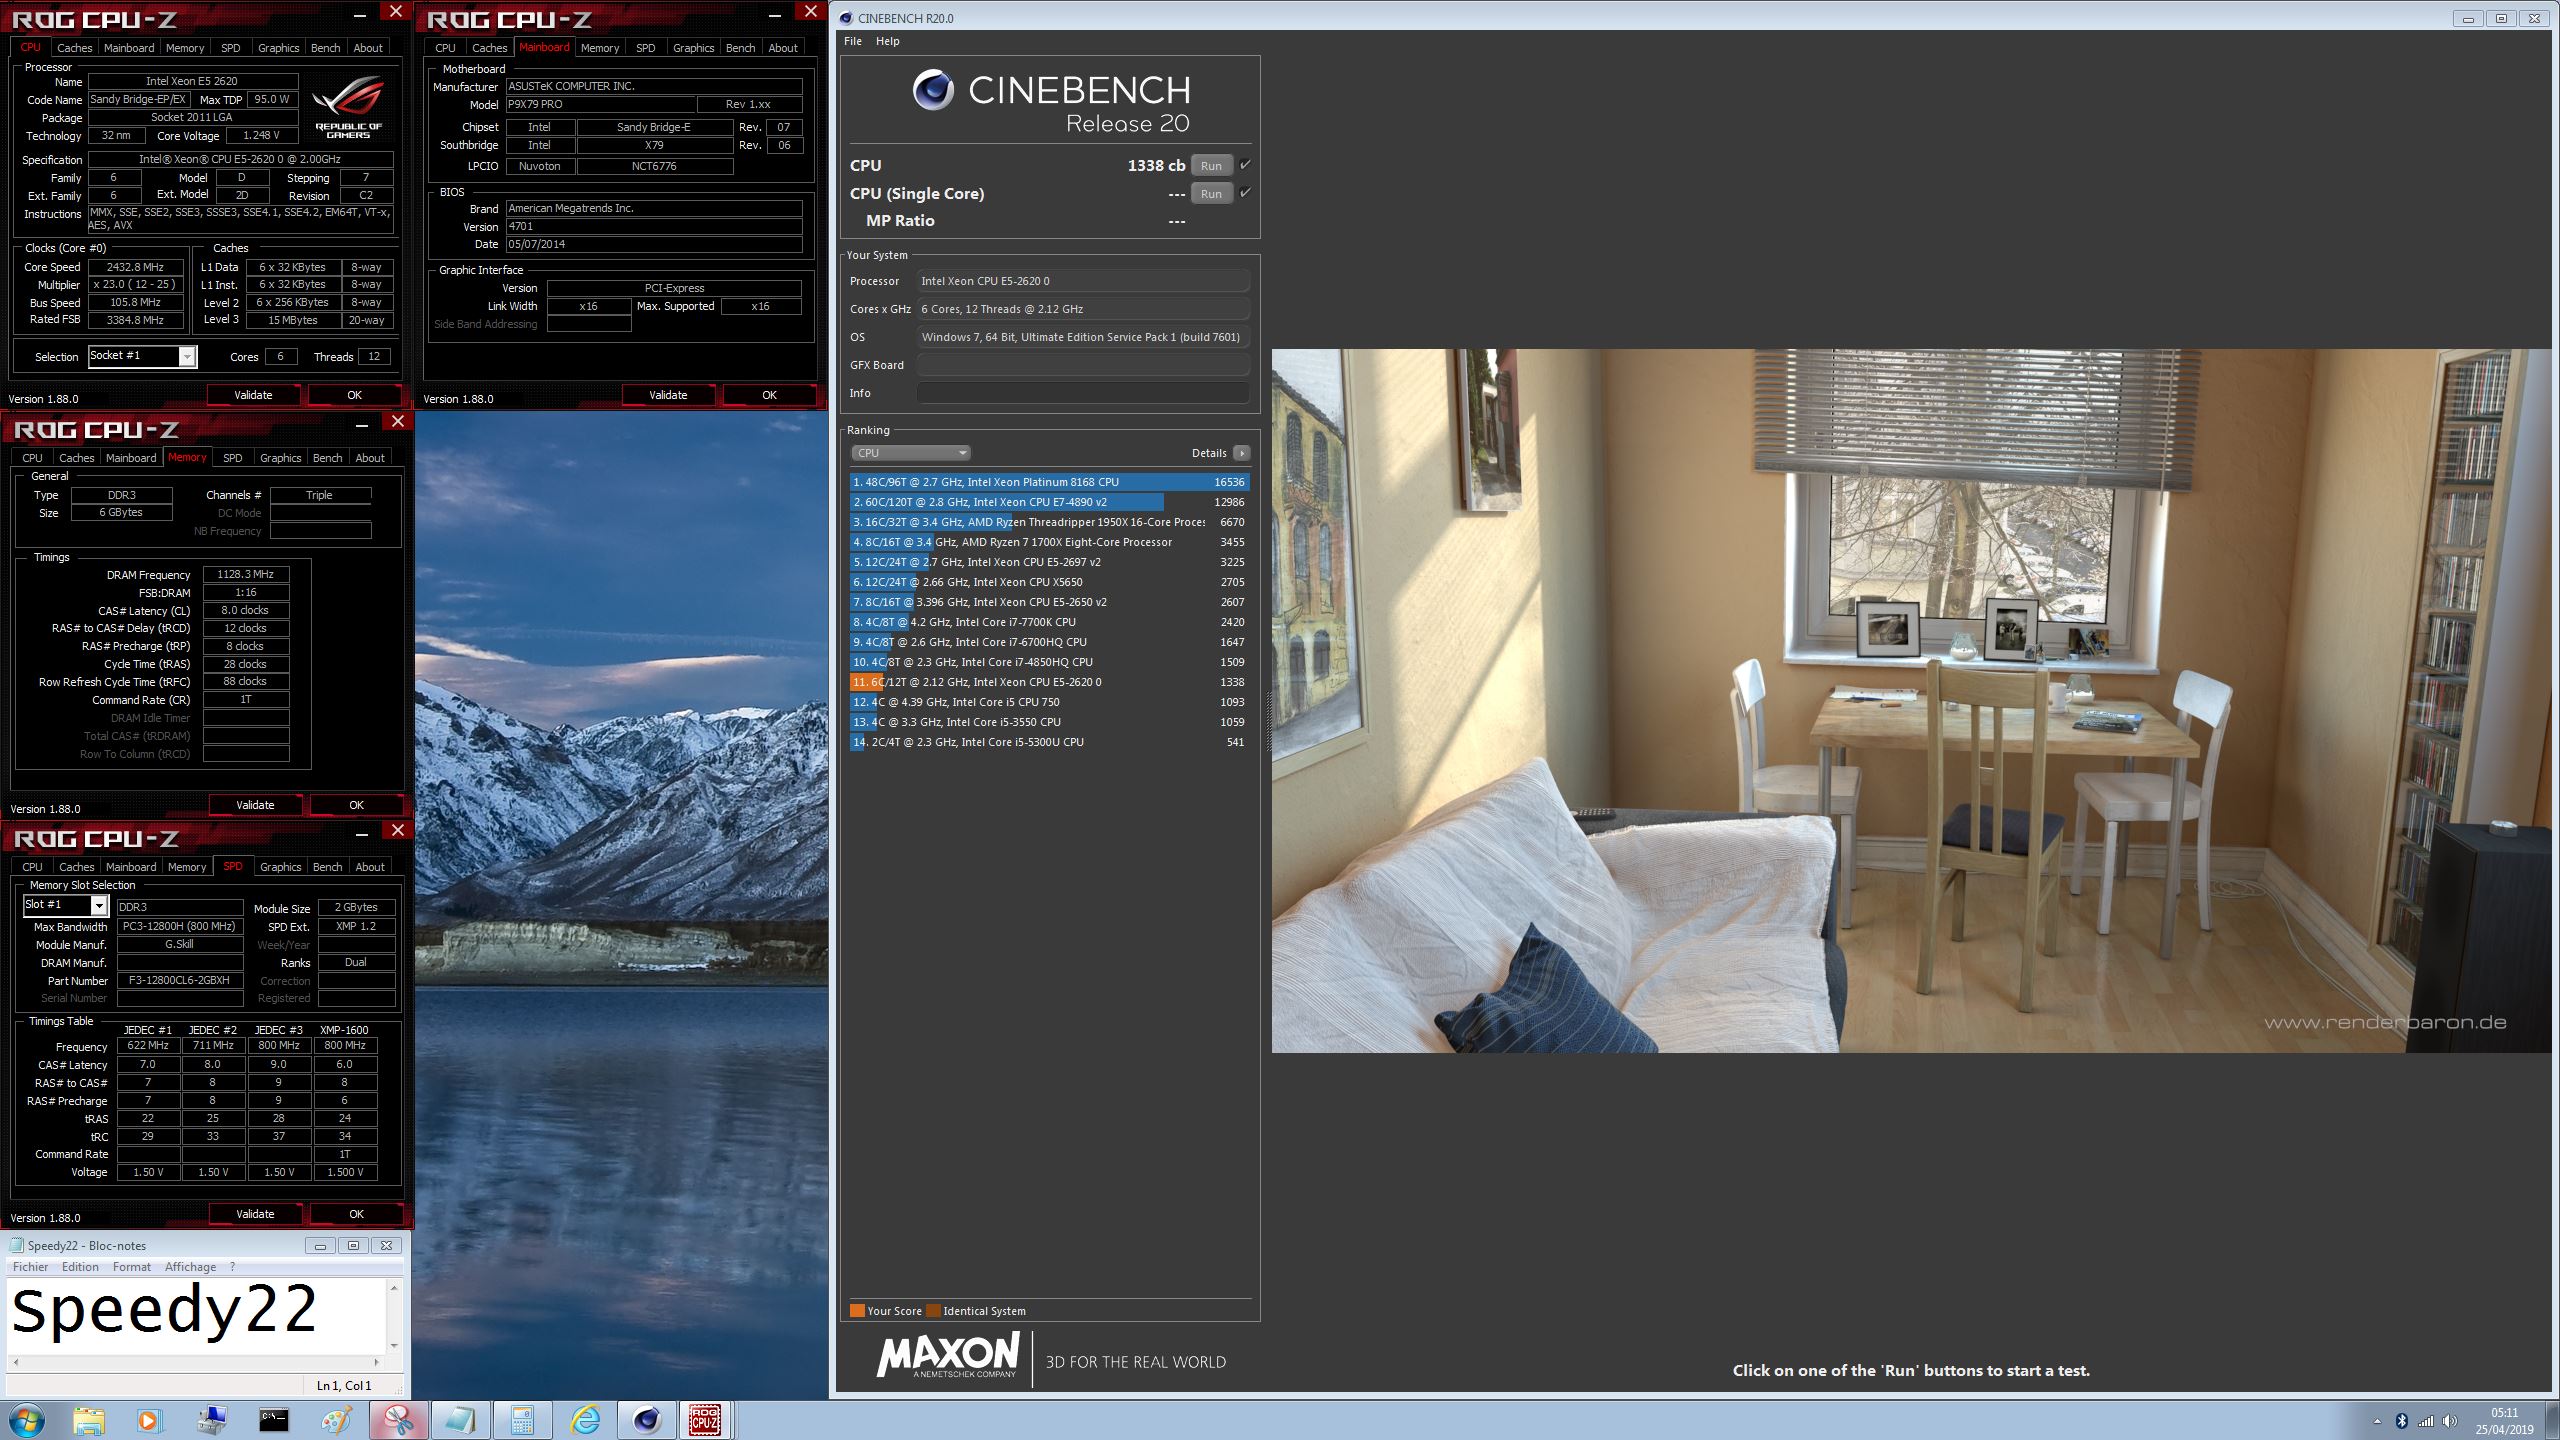Click OK in the Mainboard CPU-Z window

769,395
